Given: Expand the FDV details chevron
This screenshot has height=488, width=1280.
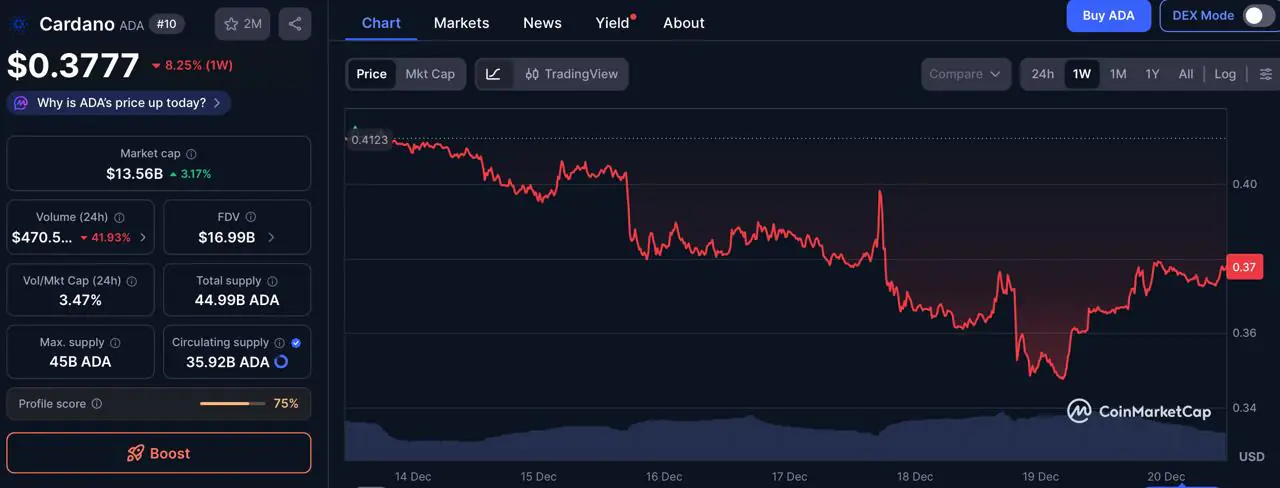Looking at the screenshot, I should 271,238.
